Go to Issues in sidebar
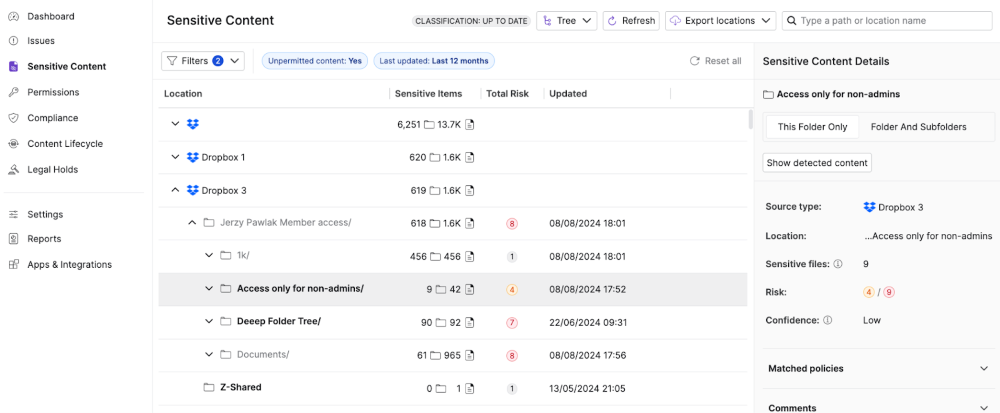Image resolution: width=1000 pixels, height=413 pixels. tap(41, 41)
